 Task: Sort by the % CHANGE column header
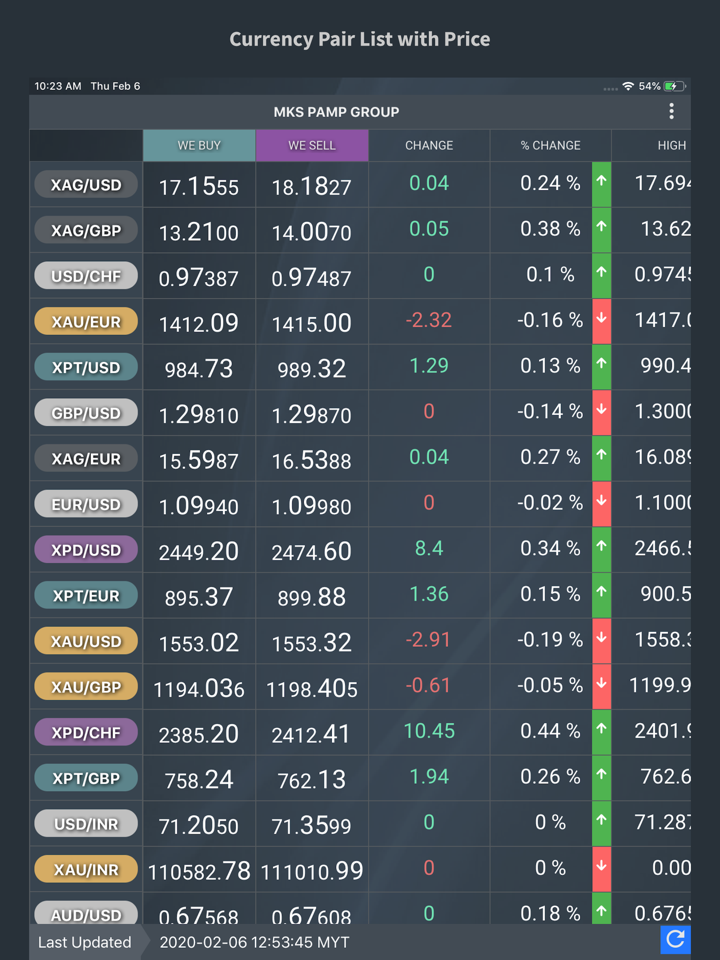(x=550, y=146)
